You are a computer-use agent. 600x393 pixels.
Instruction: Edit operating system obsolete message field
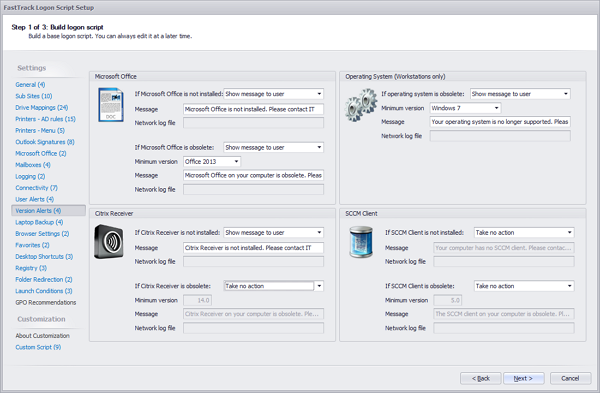(500, 122)
